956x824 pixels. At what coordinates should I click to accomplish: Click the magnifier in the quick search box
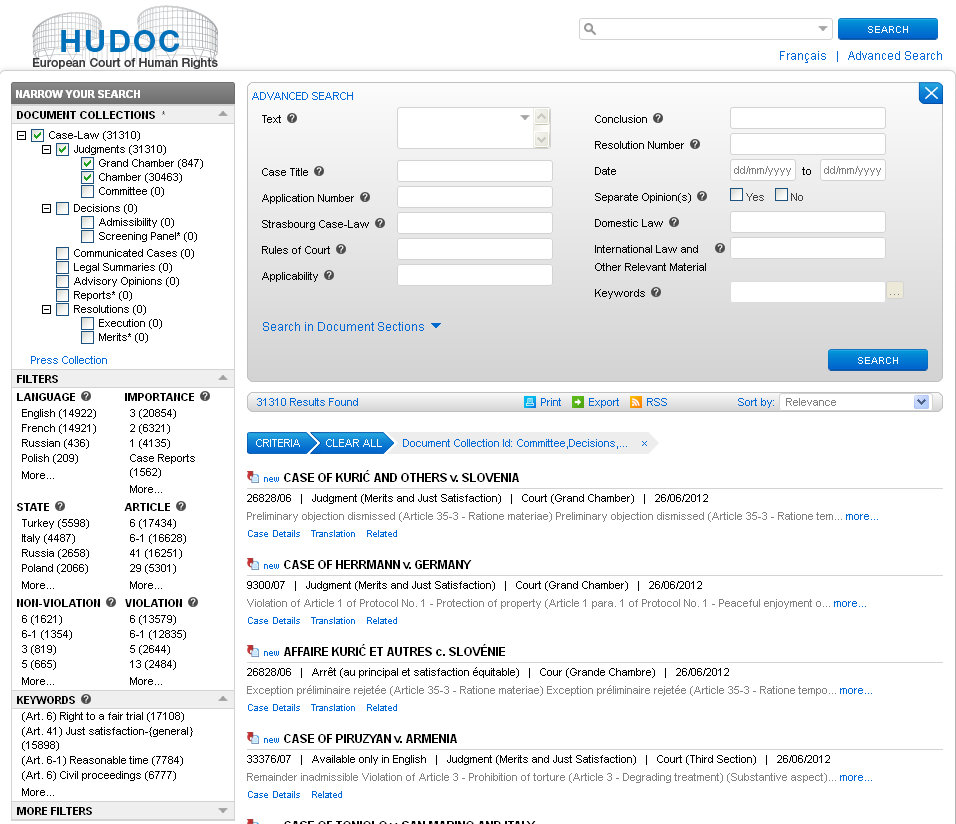[x=592, y=28]
